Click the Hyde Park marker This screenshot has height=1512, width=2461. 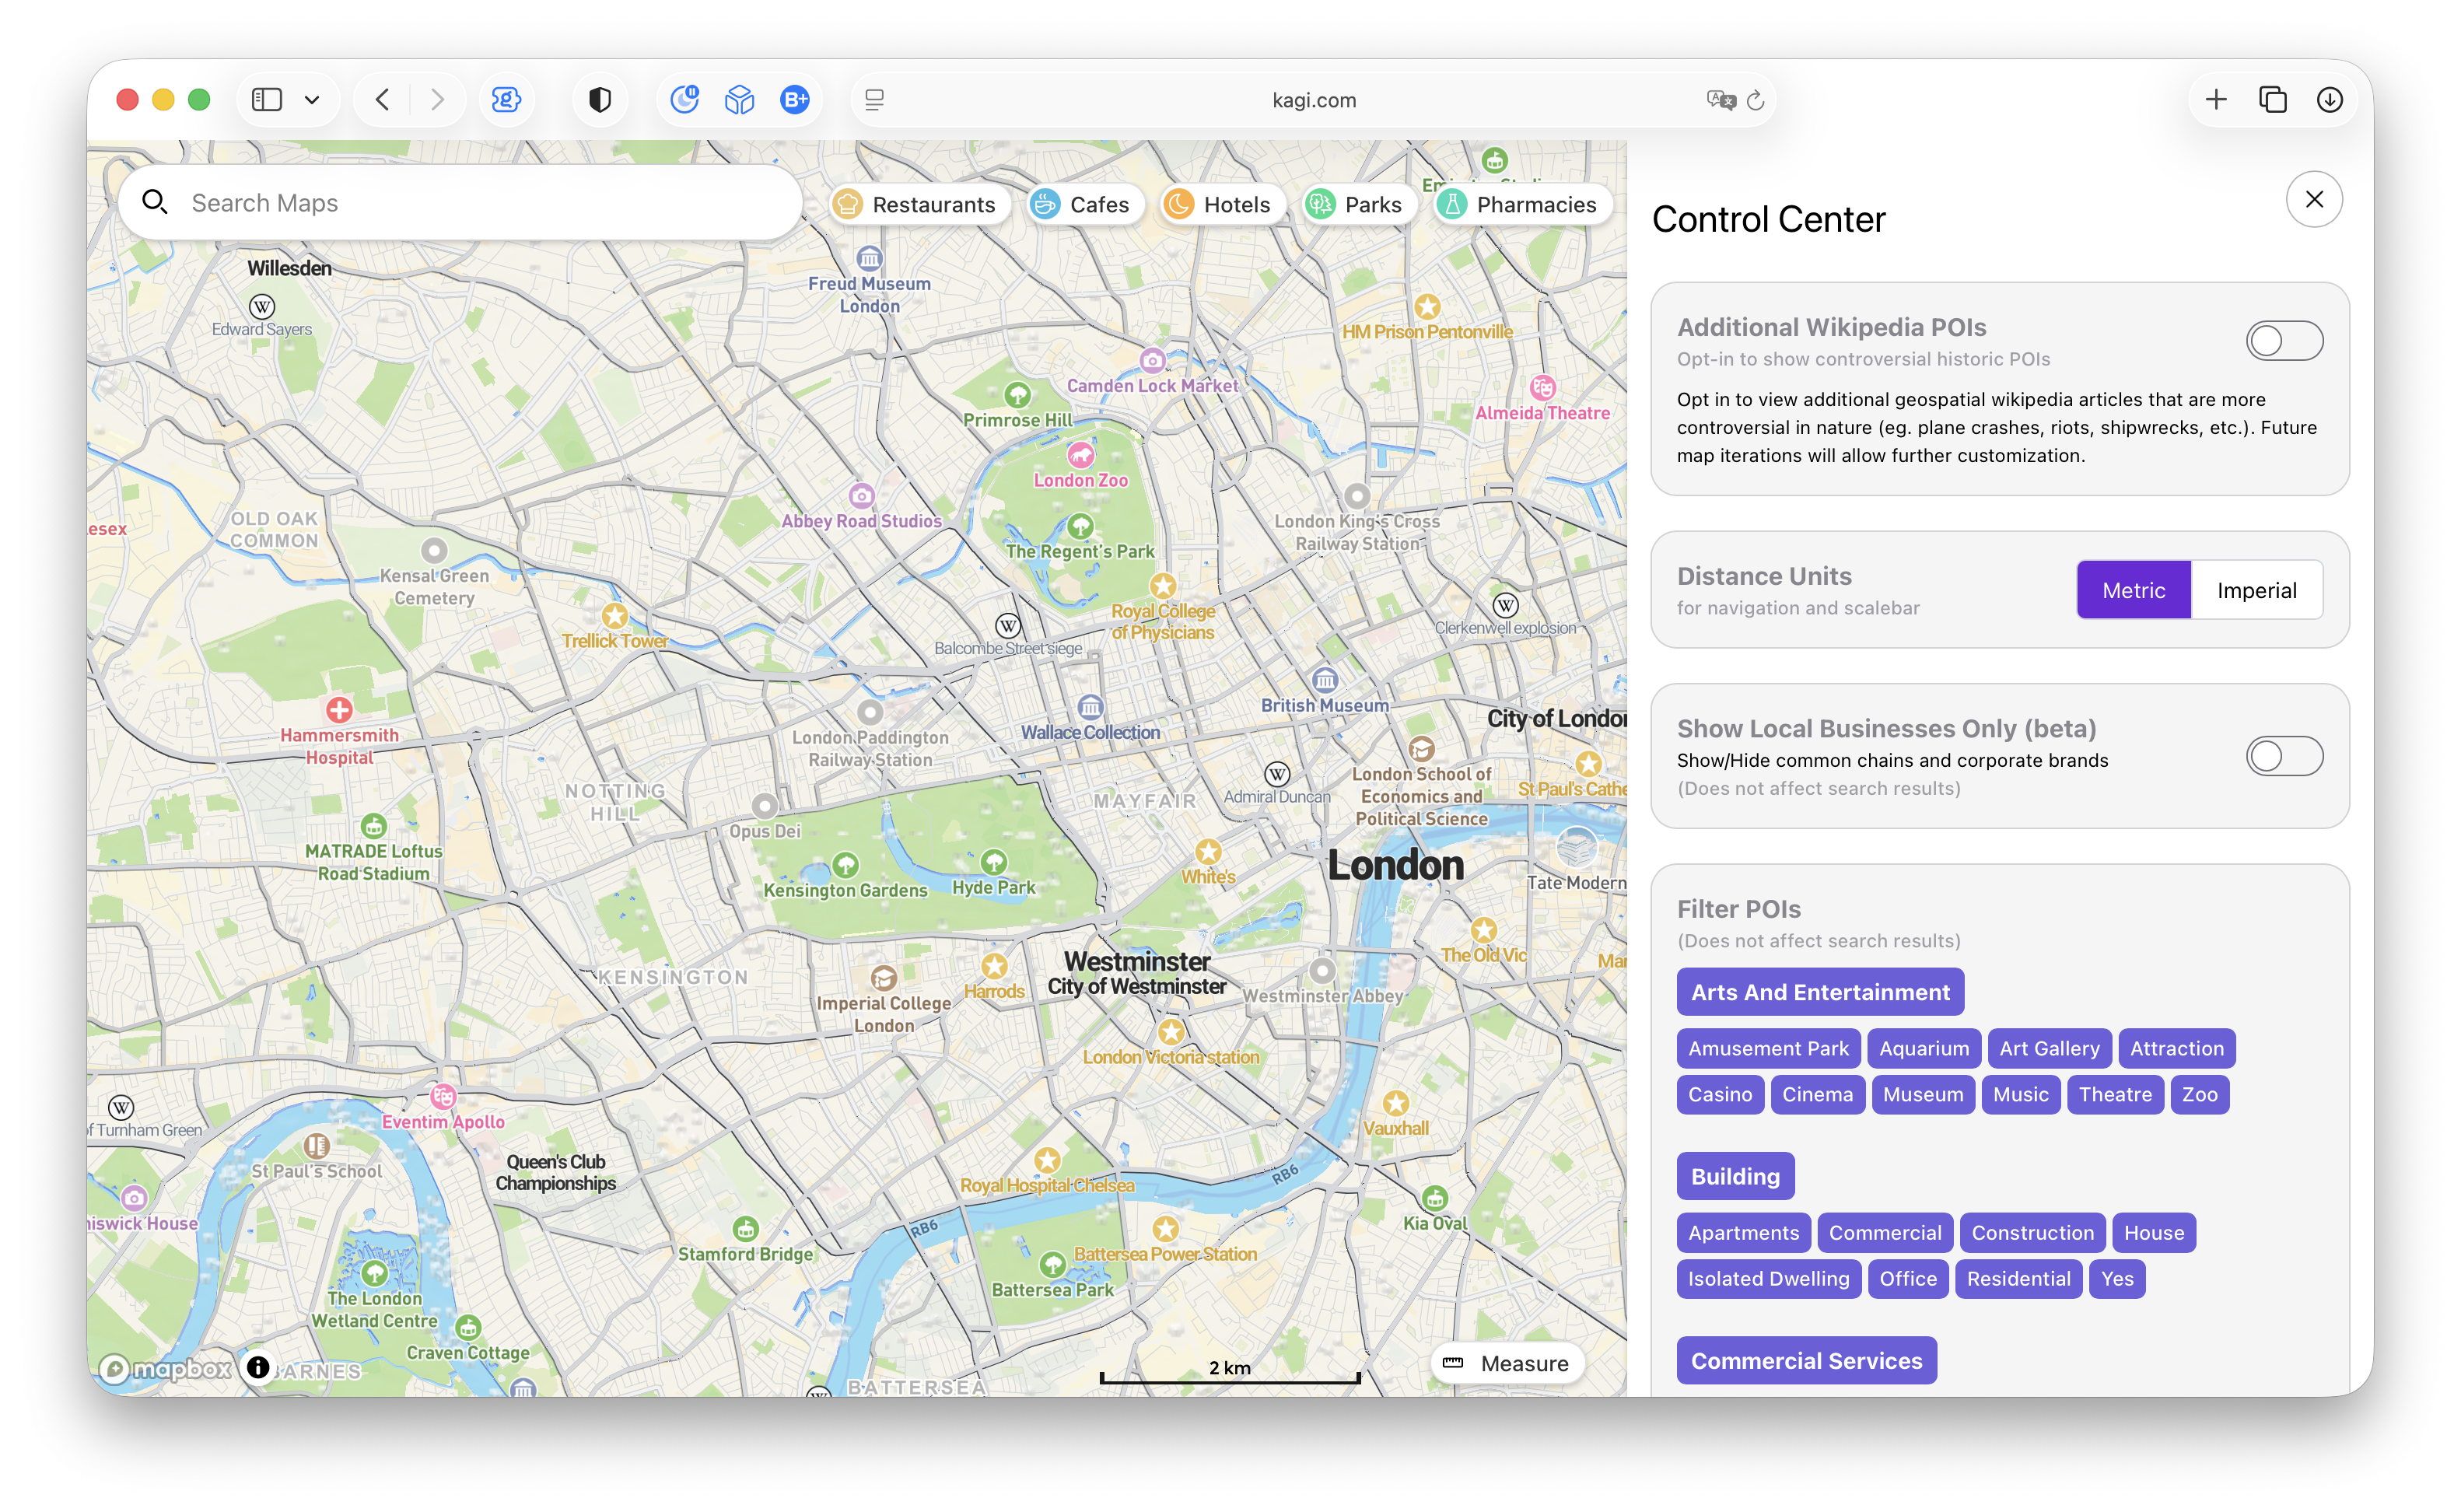[993, 862]
